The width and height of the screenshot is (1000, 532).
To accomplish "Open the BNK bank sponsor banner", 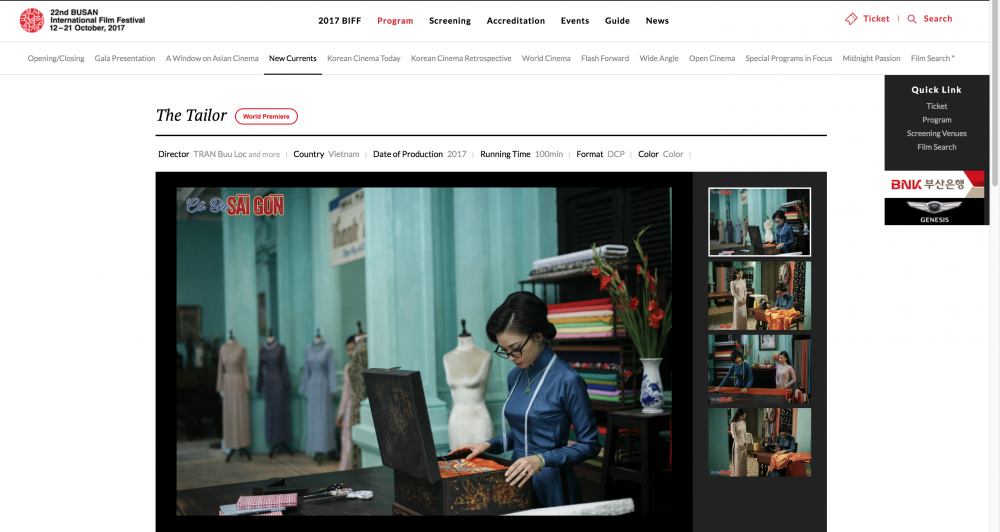I will 936,185.
